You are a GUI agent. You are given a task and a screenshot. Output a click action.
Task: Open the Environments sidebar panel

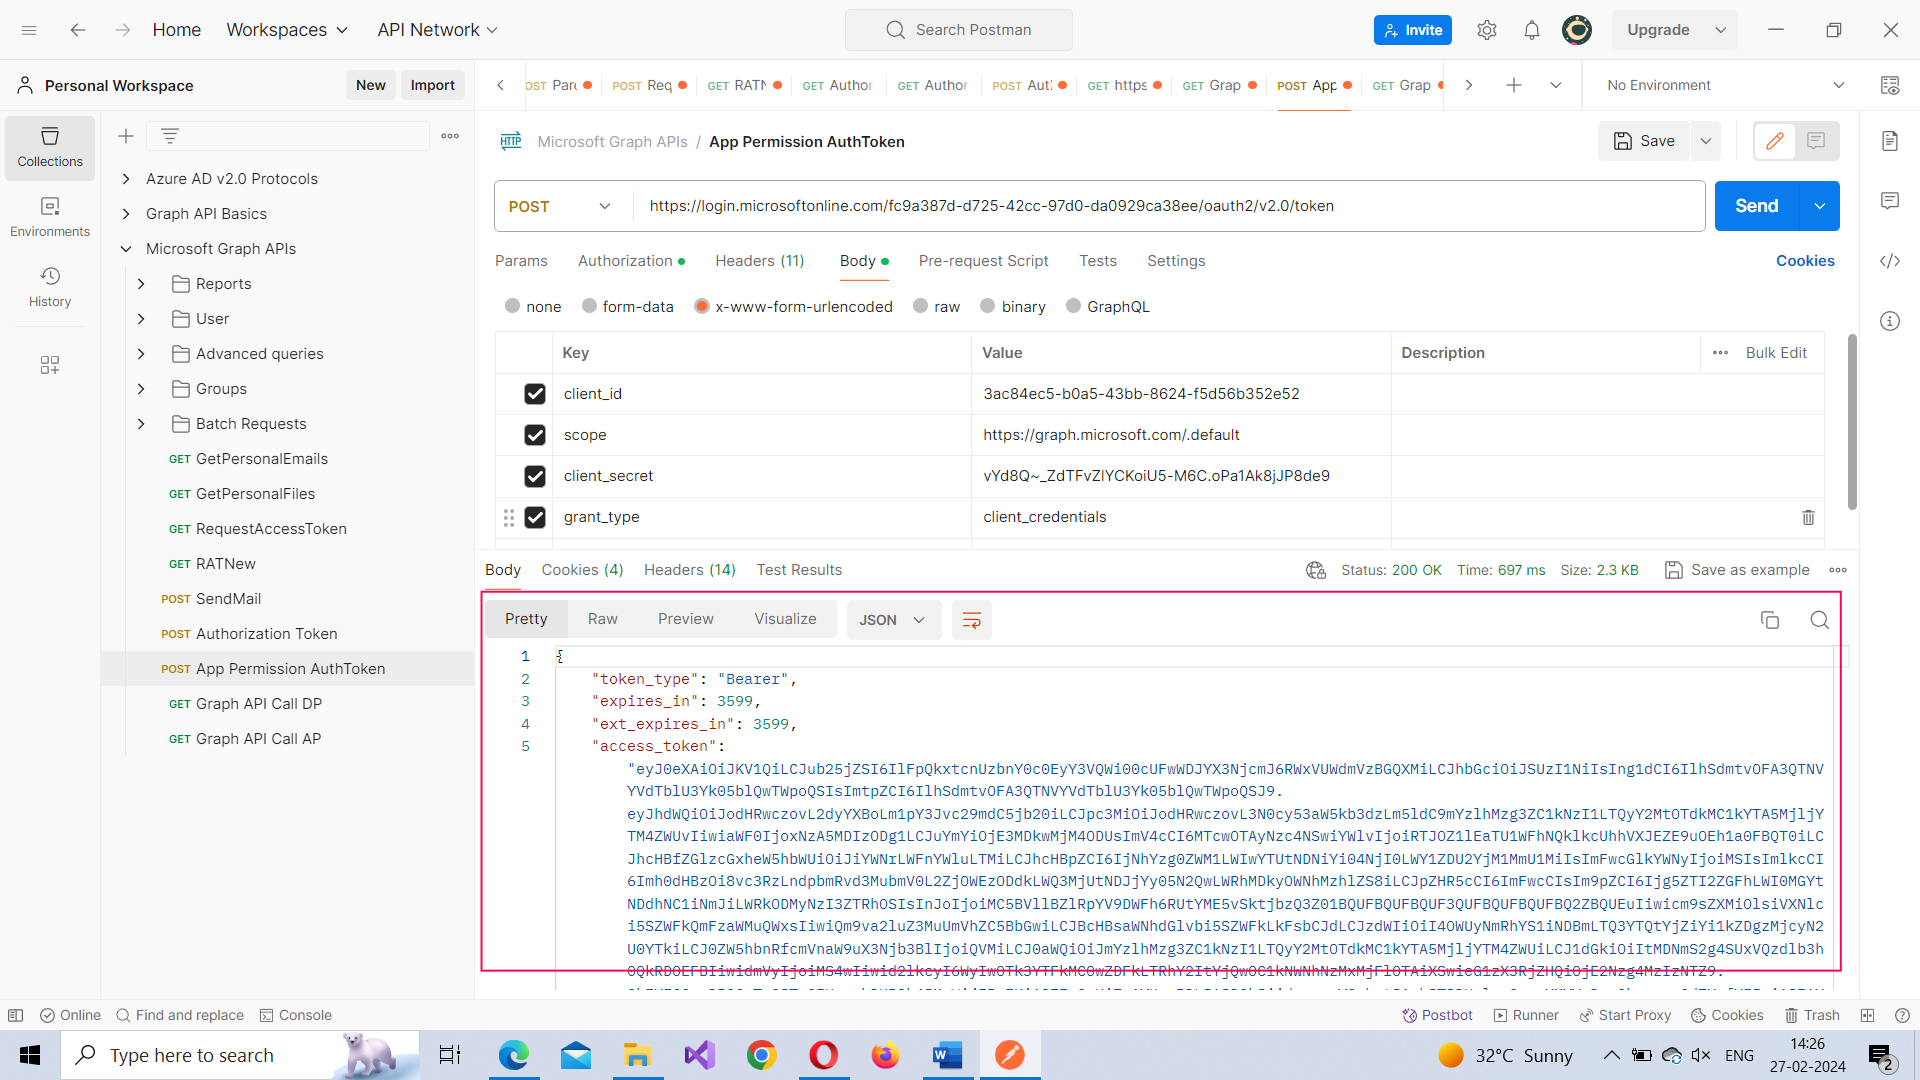(50, 217)
